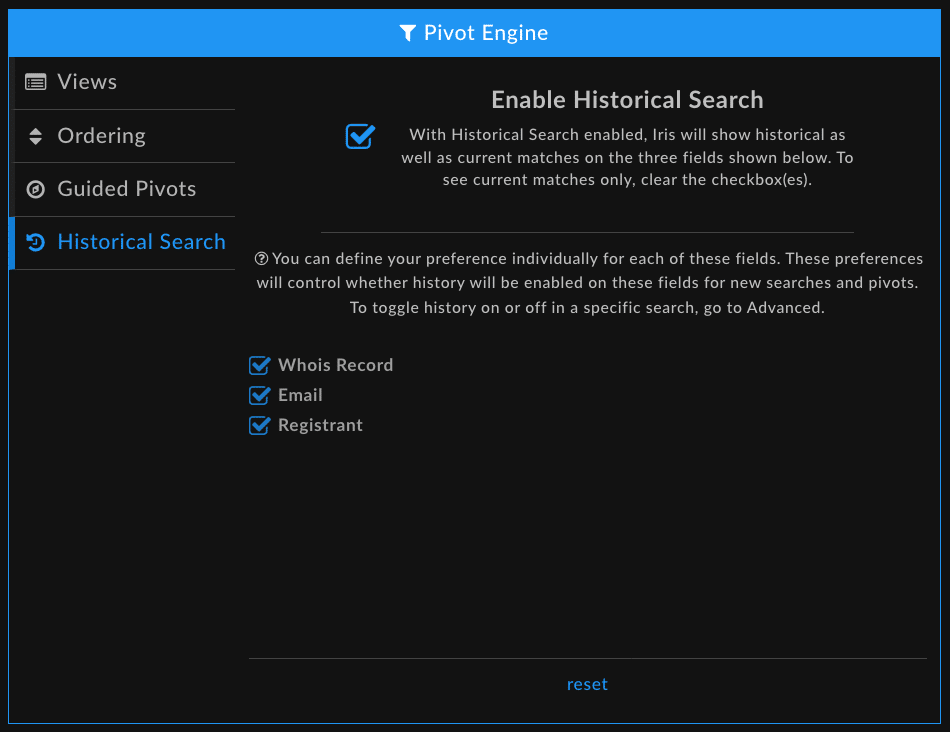Click the Historical Search clock icon
The height and width of the screenshot is (732, 950).
point(35,242)
